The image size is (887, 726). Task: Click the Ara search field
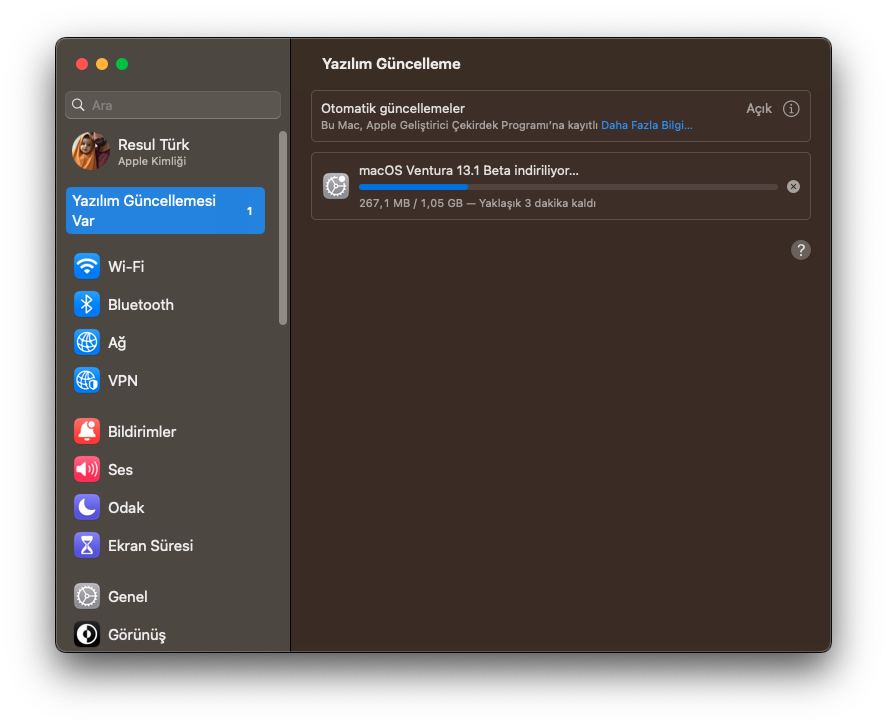click(173, 105)
